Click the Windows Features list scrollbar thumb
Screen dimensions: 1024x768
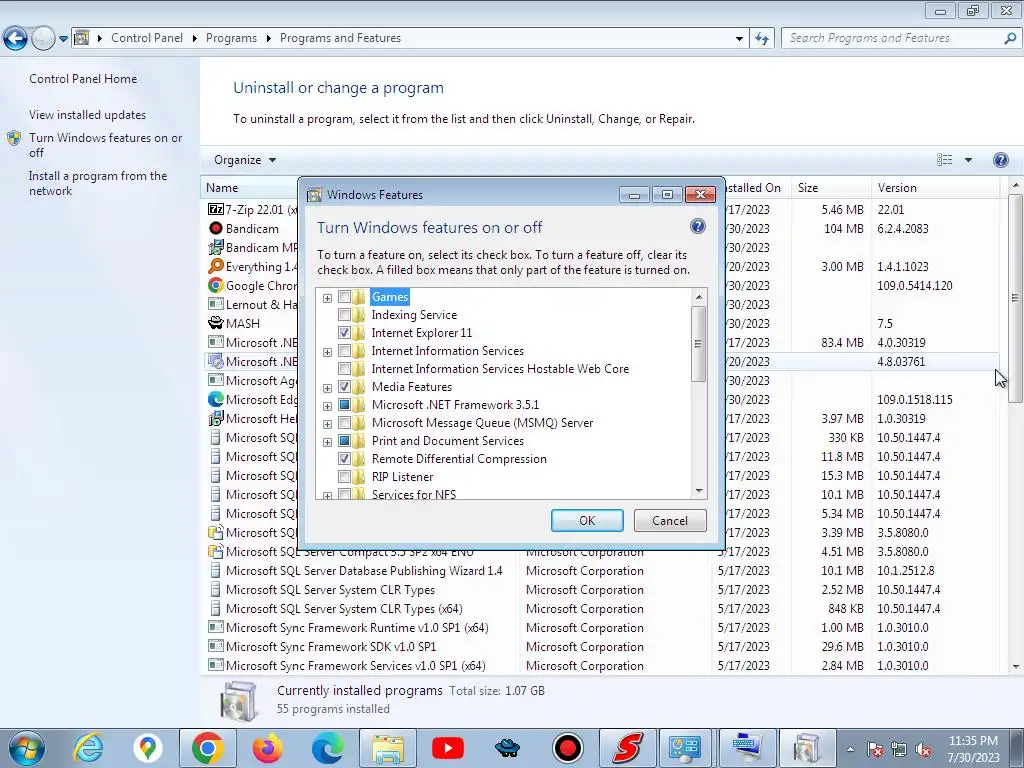point(698,344)
